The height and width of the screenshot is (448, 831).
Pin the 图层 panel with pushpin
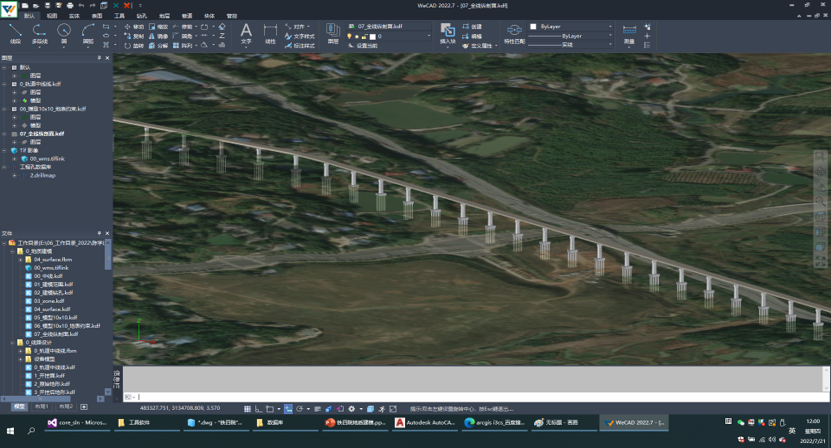[x=99, y=58]
